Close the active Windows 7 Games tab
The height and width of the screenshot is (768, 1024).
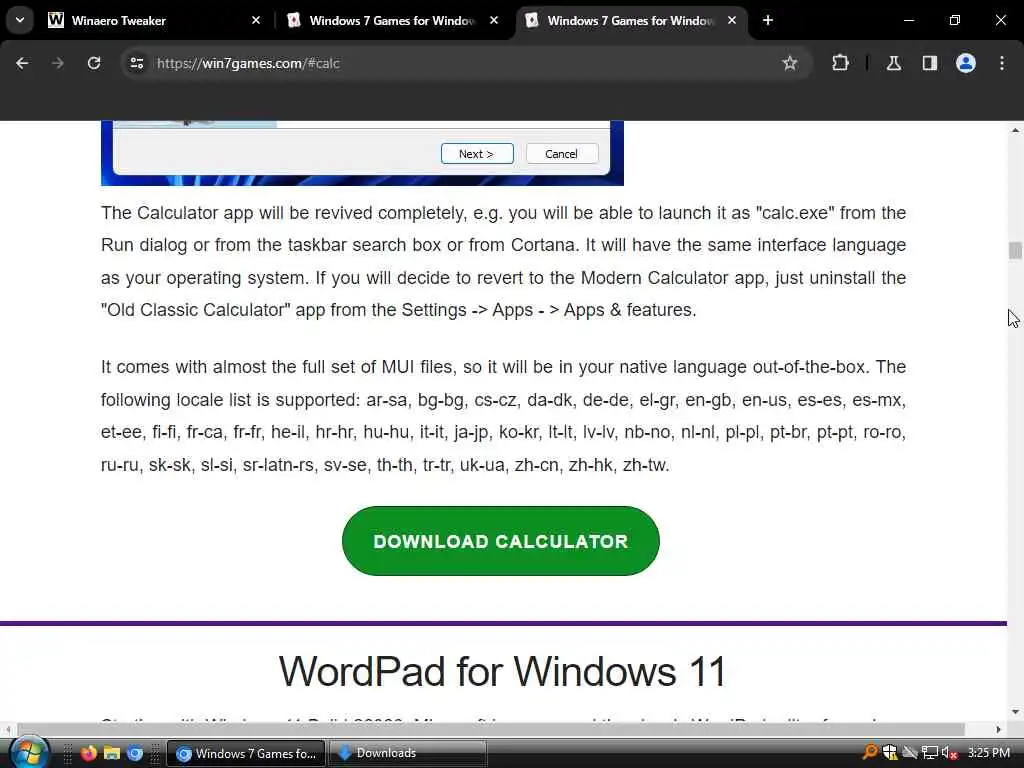point(732,20)
